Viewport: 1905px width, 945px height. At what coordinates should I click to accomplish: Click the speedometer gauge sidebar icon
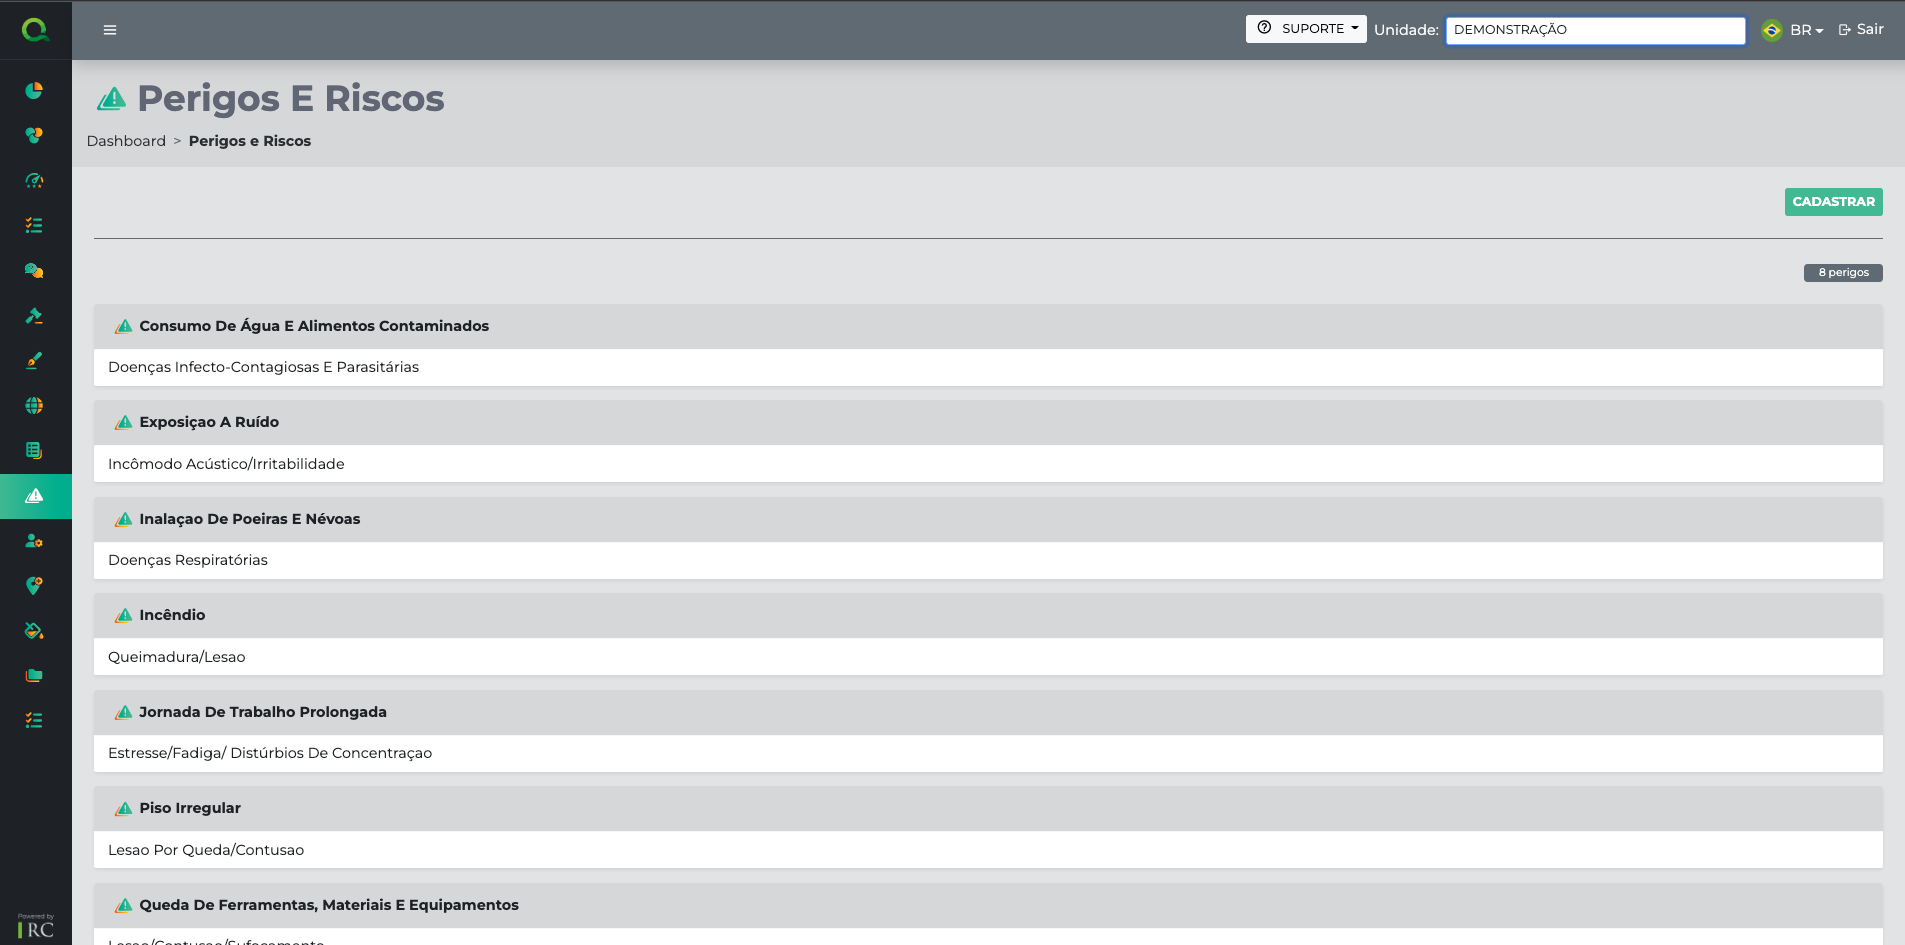coord(34,181)
